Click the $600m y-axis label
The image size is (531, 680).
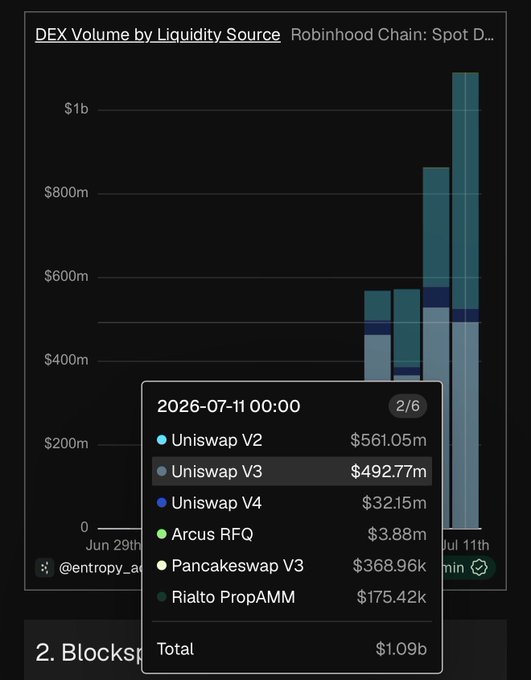66,276
